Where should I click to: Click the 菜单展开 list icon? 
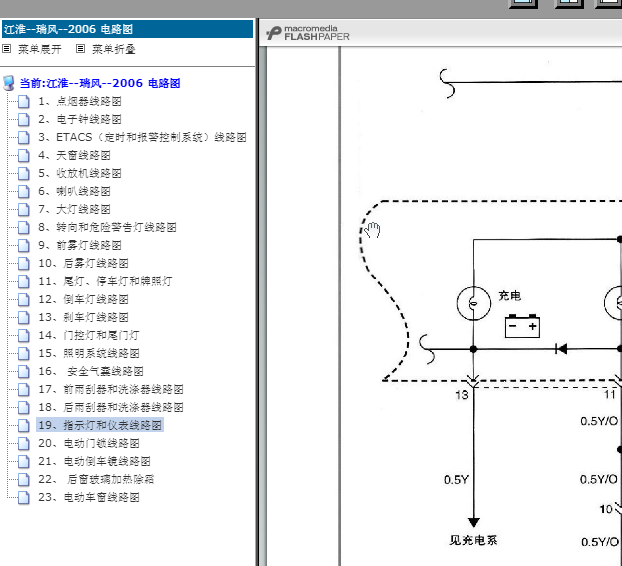[x=6, y=49]
